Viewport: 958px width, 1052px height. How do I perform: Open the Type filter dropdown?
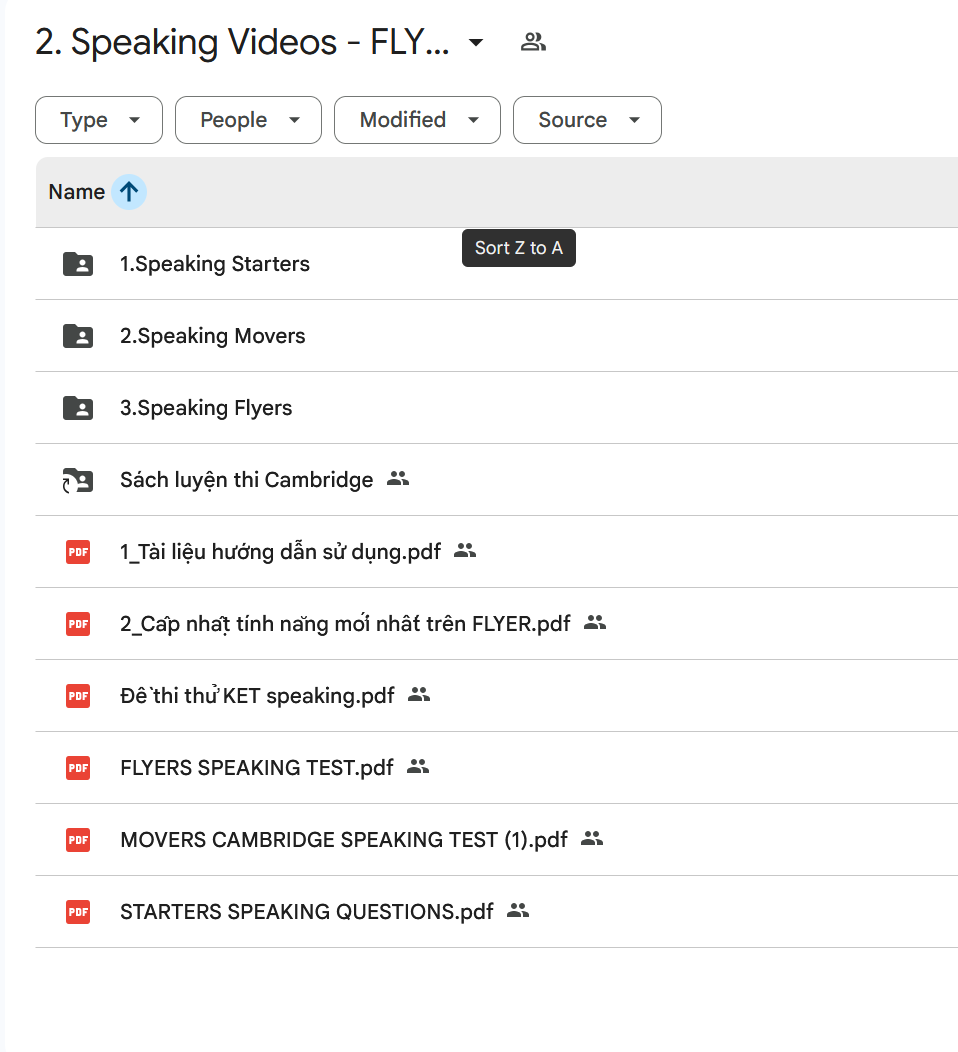click(x=99, y=120)
